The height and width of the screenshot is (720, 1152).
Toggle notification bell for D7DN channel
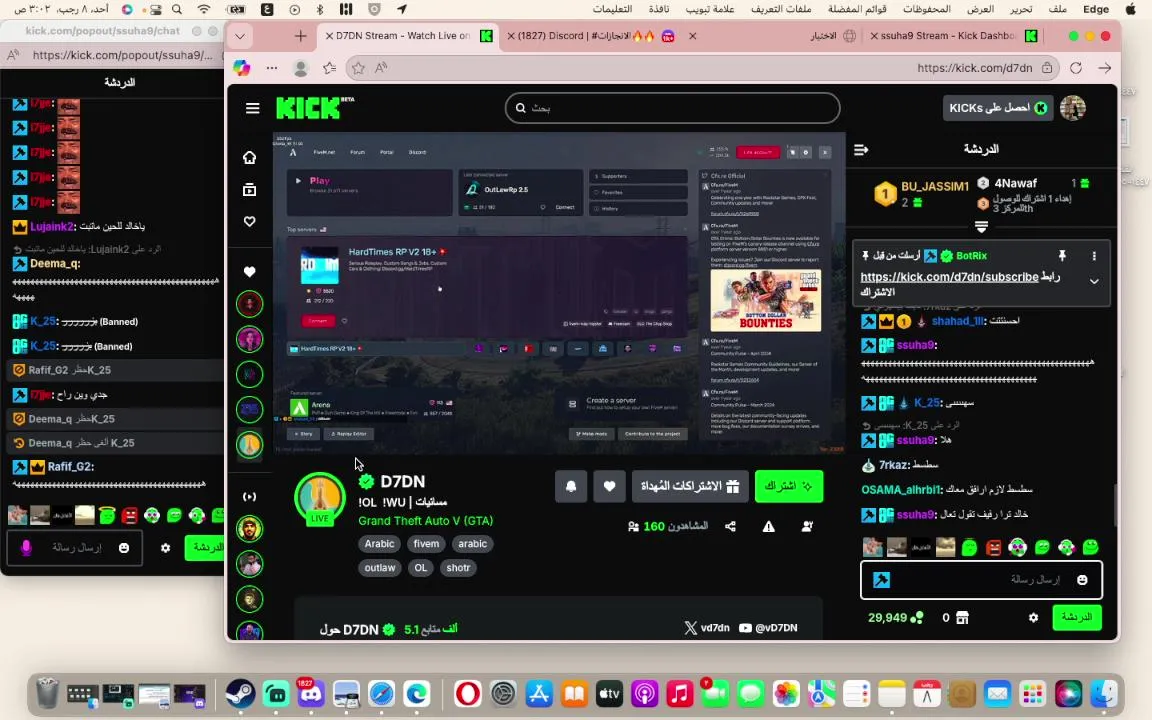pos(571,486)
